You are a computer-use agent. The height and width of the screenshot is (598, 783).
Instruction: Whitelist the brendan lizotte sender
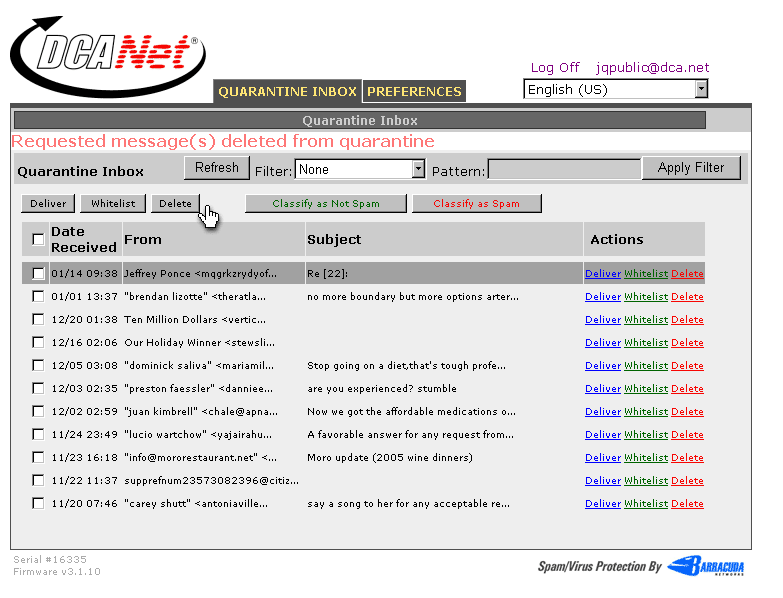(x=646, y=297)
